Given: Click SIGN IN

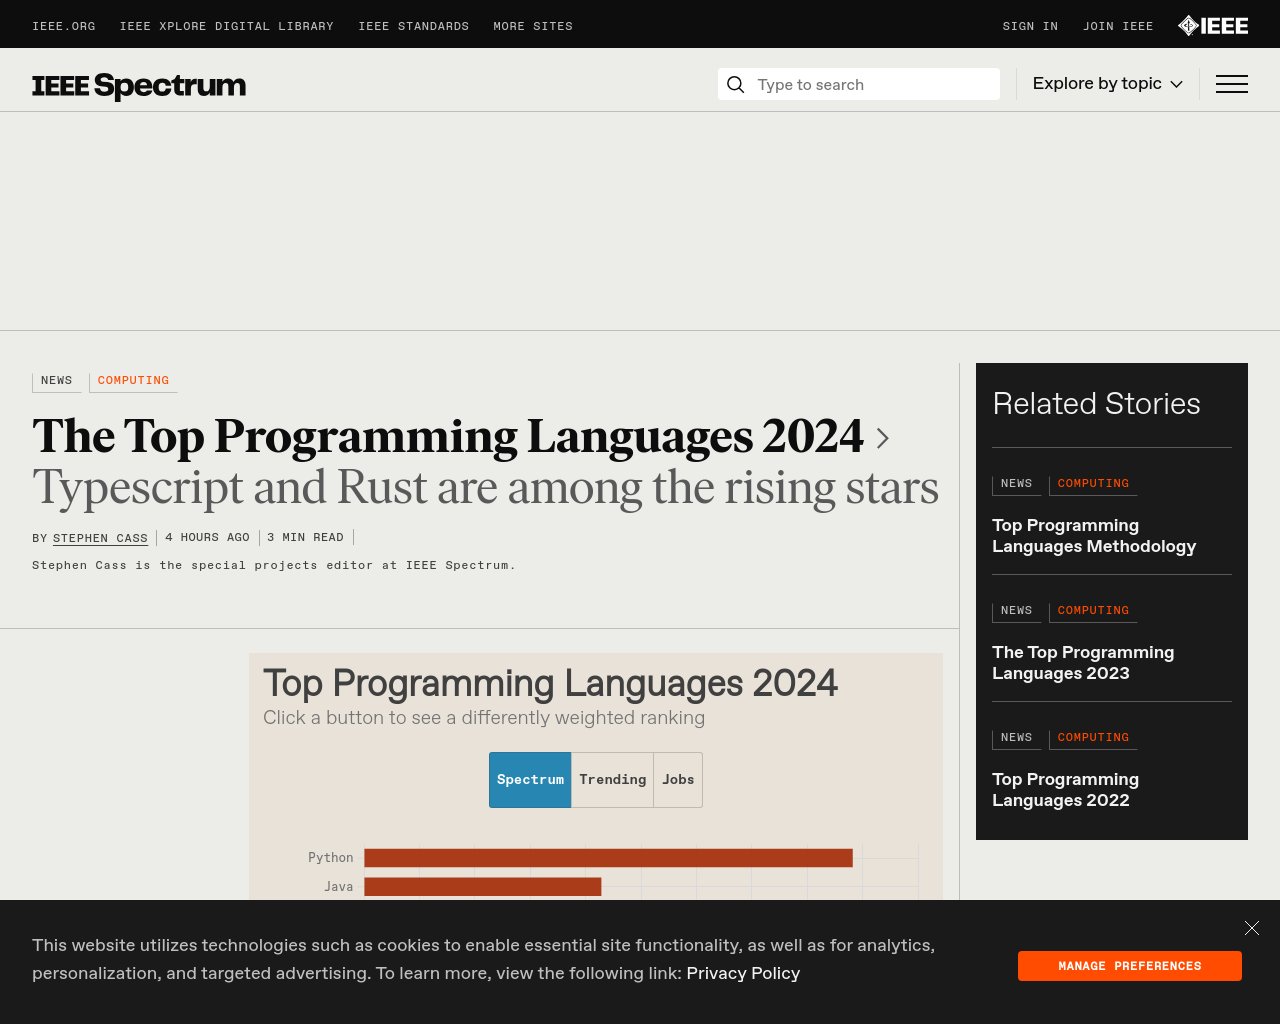Looking at the screenshot, I should click(1030, 27).
